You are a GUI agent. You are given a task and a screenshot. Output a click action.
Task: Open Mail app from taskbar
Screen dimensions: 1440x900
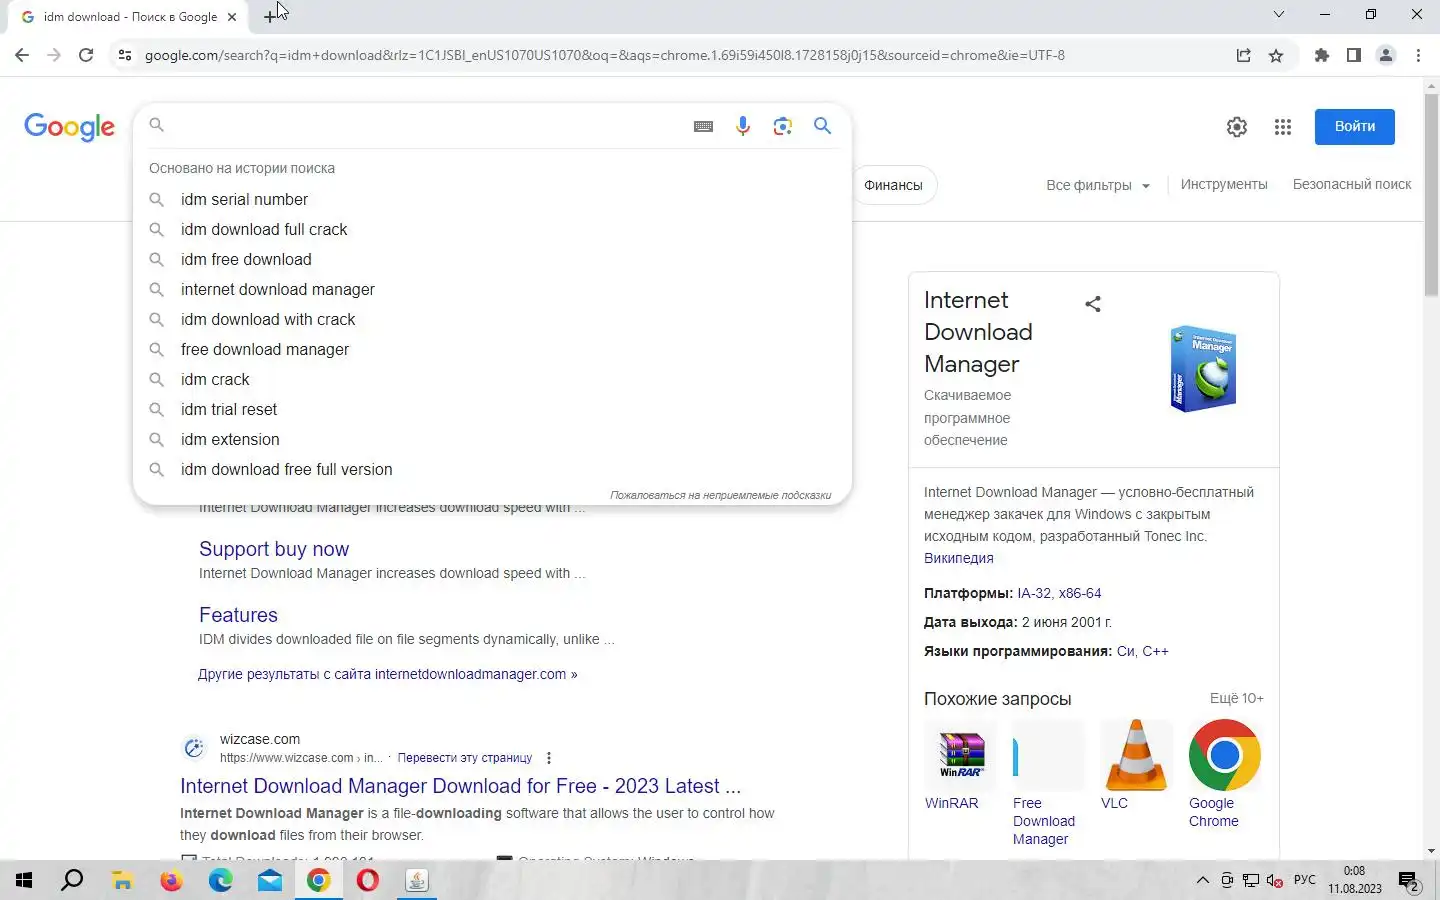click(x=270, y=881)
